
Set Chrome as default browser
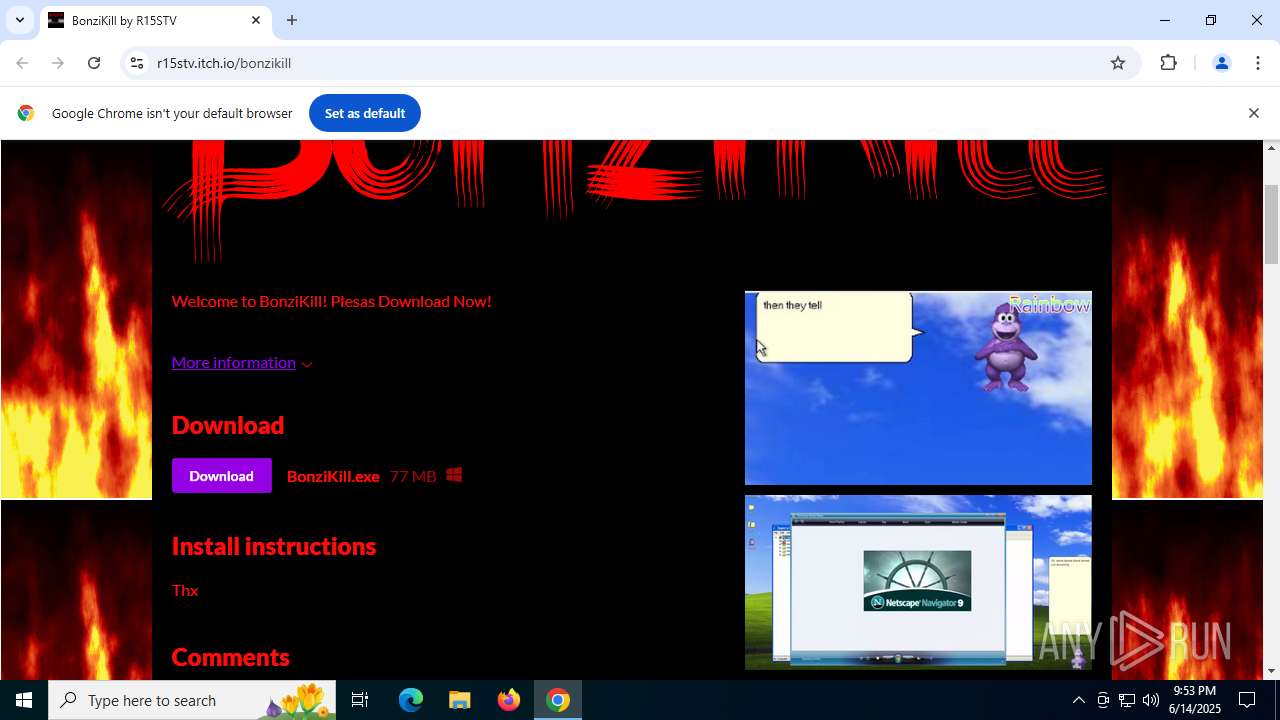point(364,113)
